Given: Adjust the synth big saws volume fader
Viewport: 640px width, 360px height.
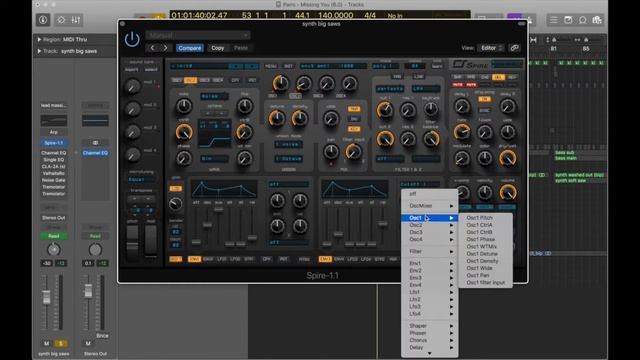Looking at the screenshot, I should pos(47,297).
